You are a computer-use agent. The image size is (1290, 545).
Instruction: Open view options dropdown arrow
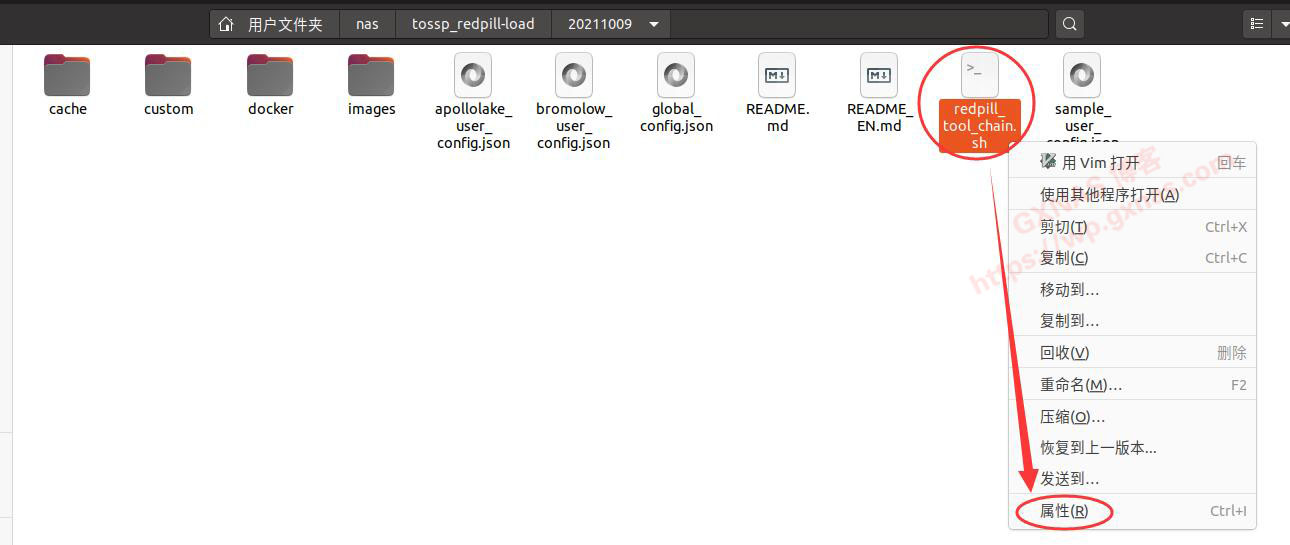[x=1282, y=24]
